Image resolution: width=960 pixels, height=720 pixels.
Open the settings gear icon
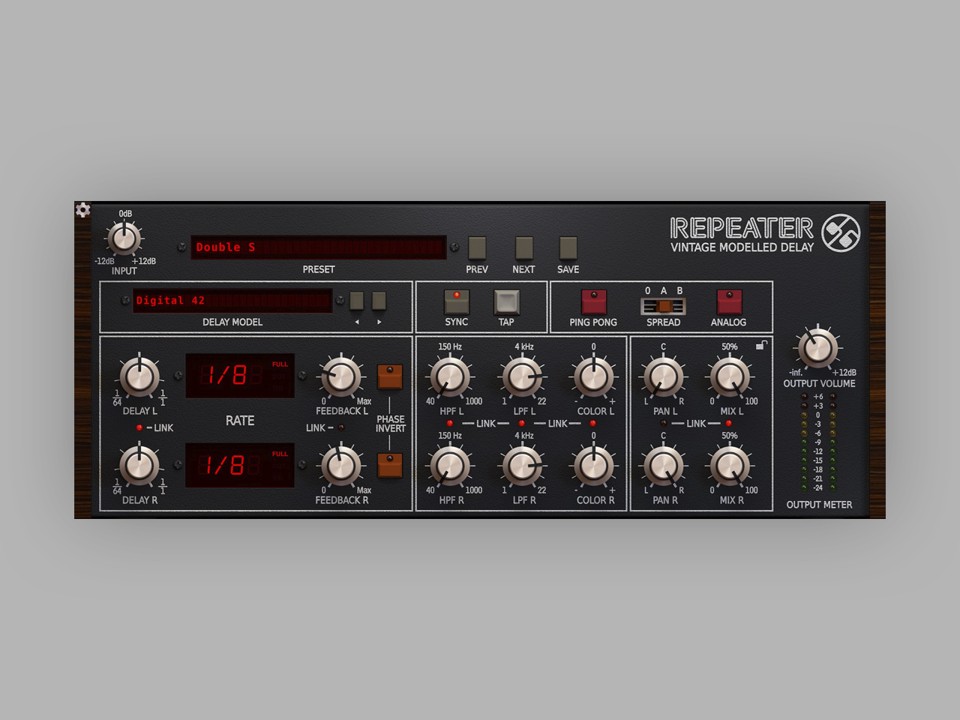pyautogui.click(x=83, y=210)
